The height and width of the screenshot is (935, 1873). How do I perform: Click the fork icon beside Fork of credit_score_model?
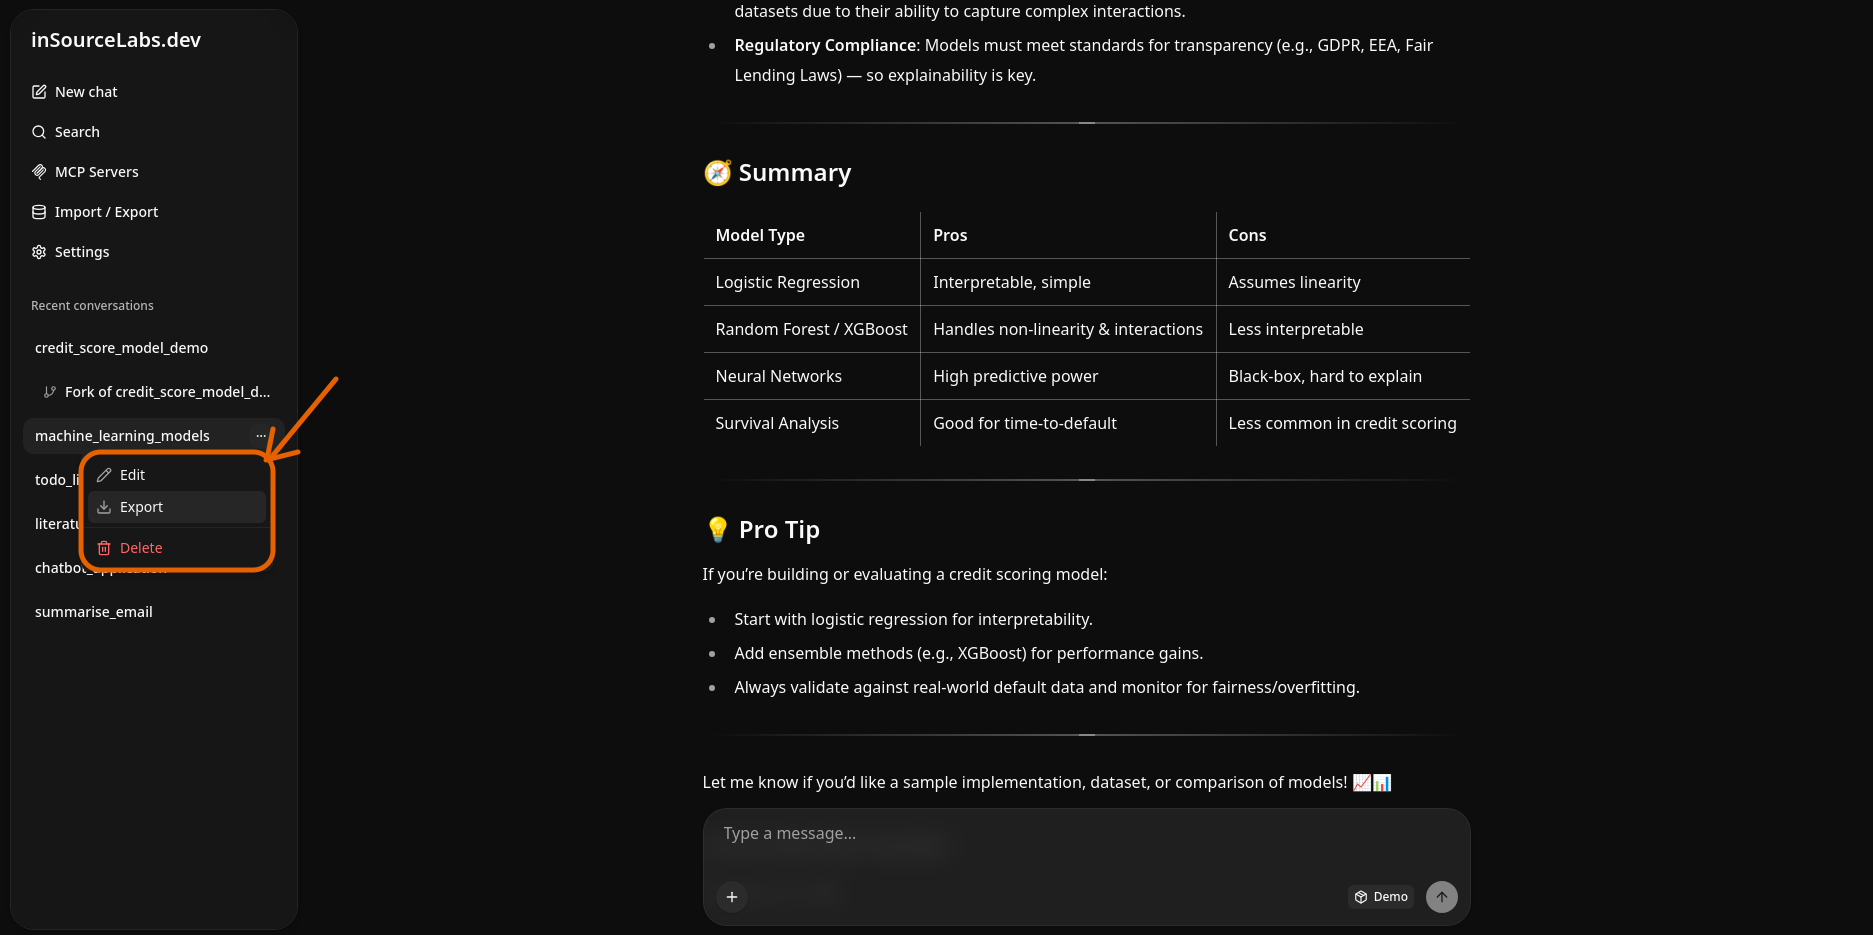(x=50, y=392)
